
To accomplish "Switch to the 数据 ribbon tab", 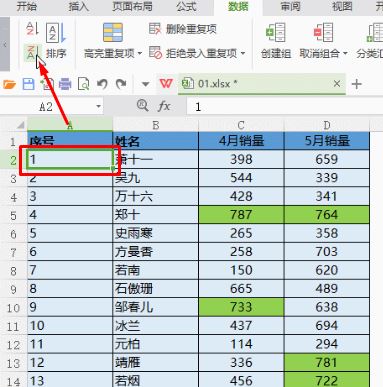I will point(238,6).
